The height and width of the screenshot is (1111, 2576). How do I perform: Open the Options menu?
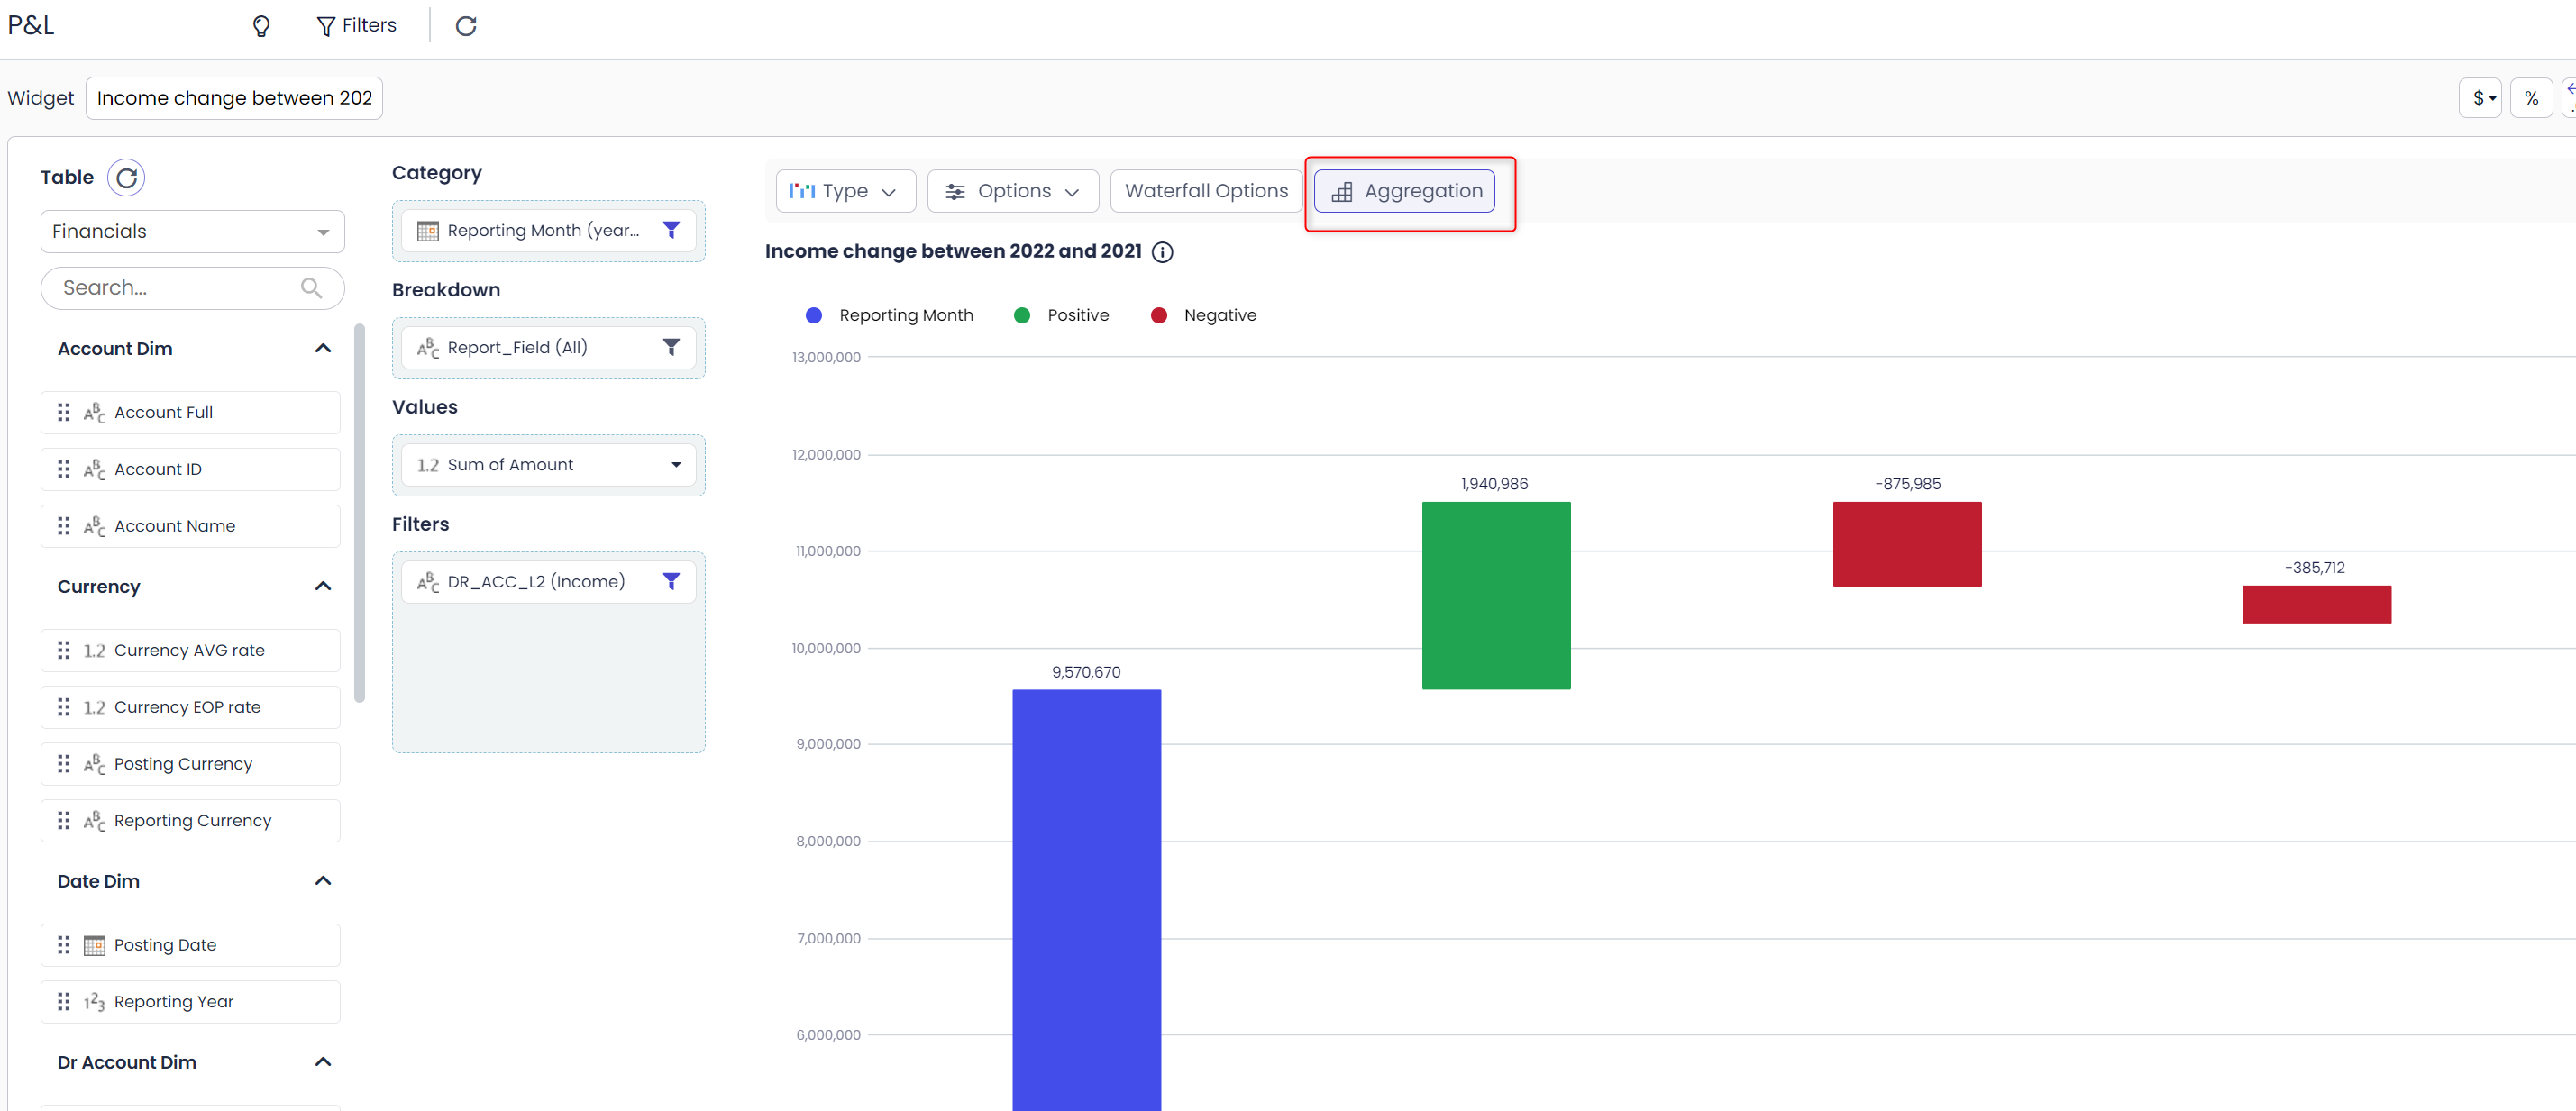point(1012,191)
